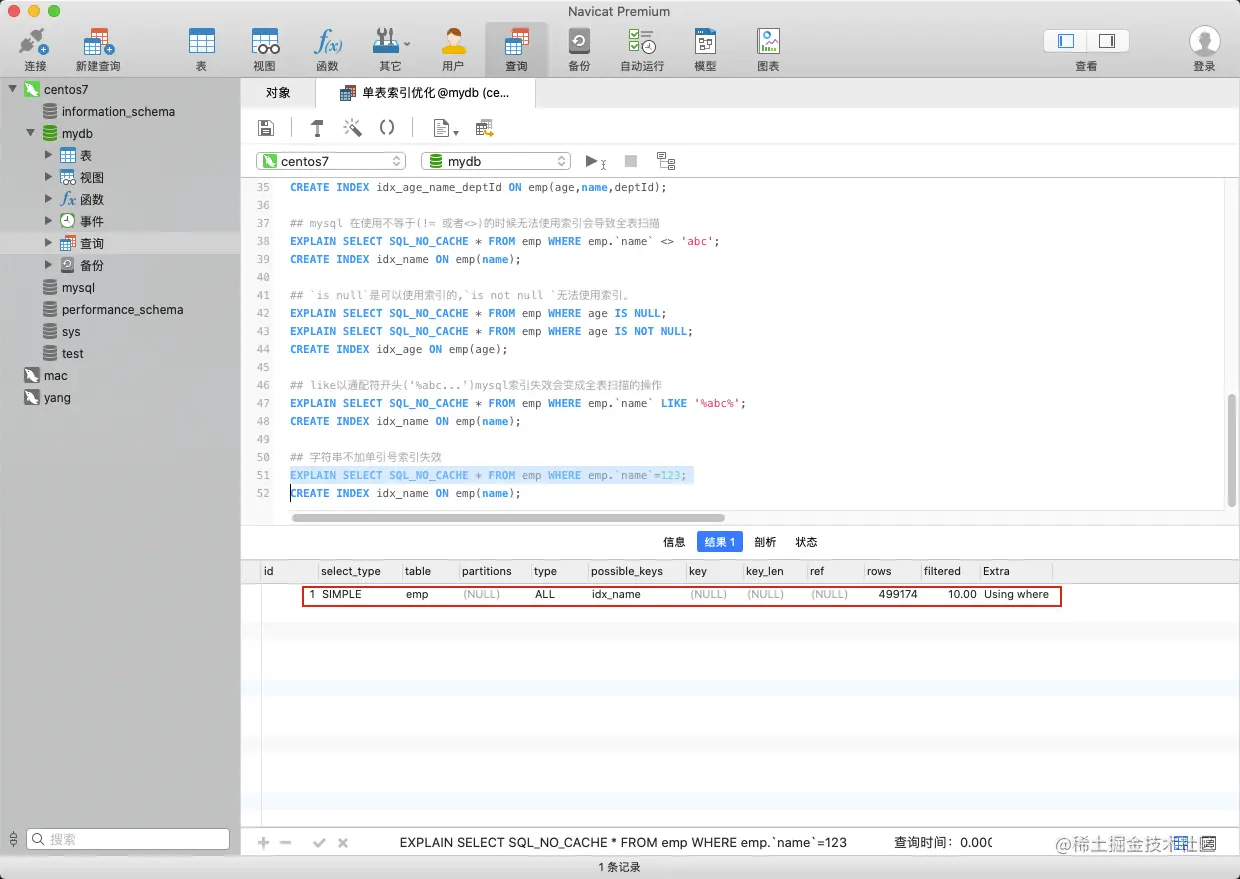The height and width of the screenshot is (879, 1240).
Task: Beautify SQL with the magic wand
Action: (352, 128)
